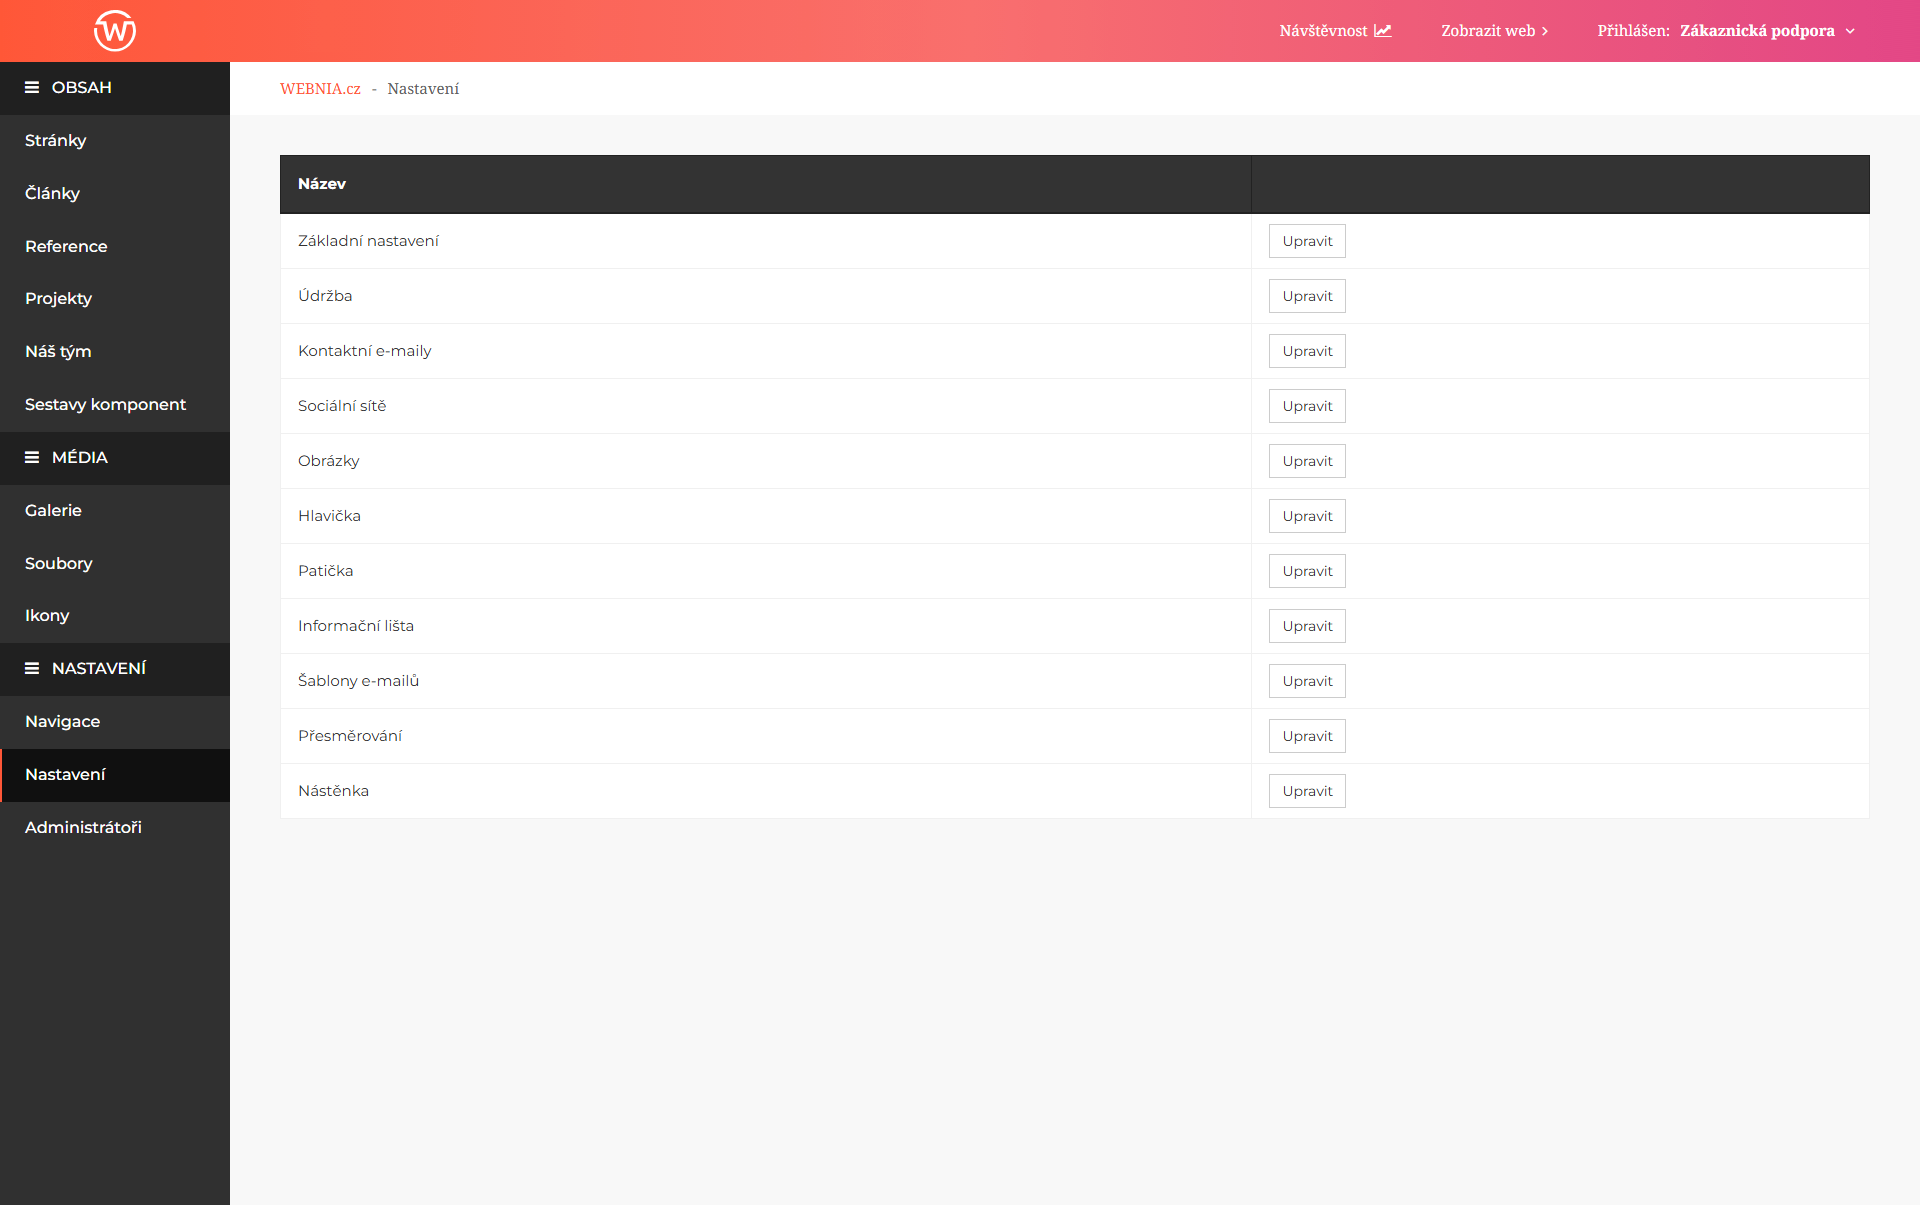Click Upravit for Nástěnka
This screenshot has height=1205, width=1920.
click(x=1307, y=791)
